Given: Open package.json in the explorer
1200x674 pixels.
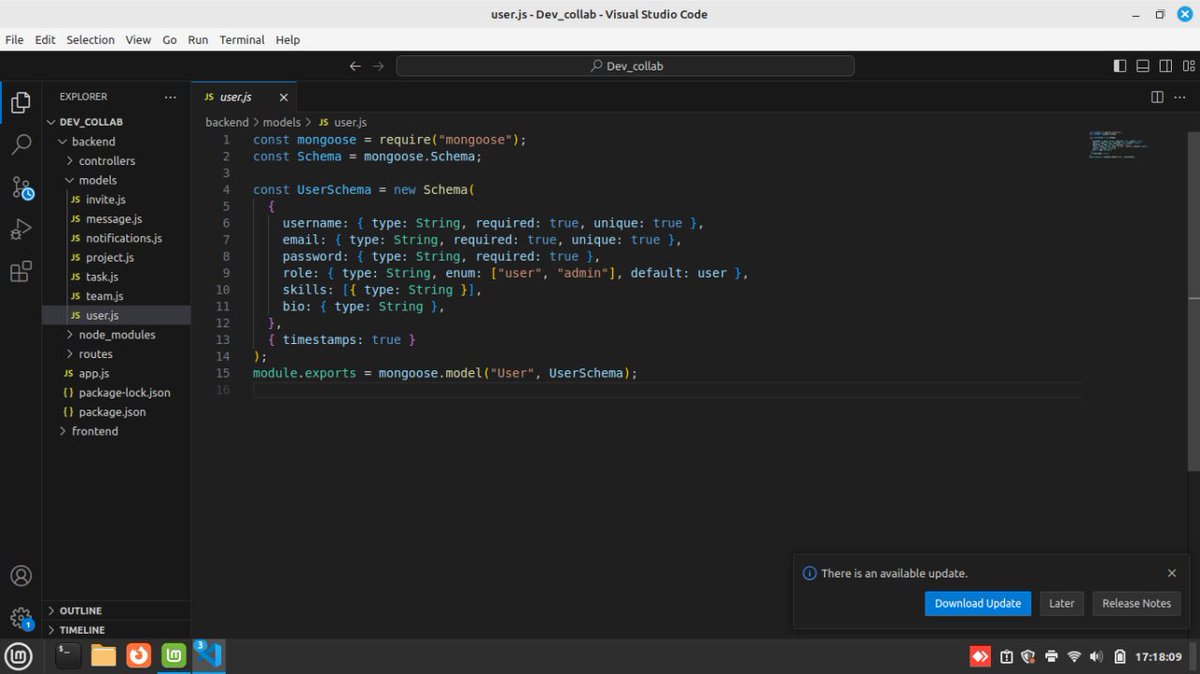Looking at the screenshot, I should pos(116,412).
